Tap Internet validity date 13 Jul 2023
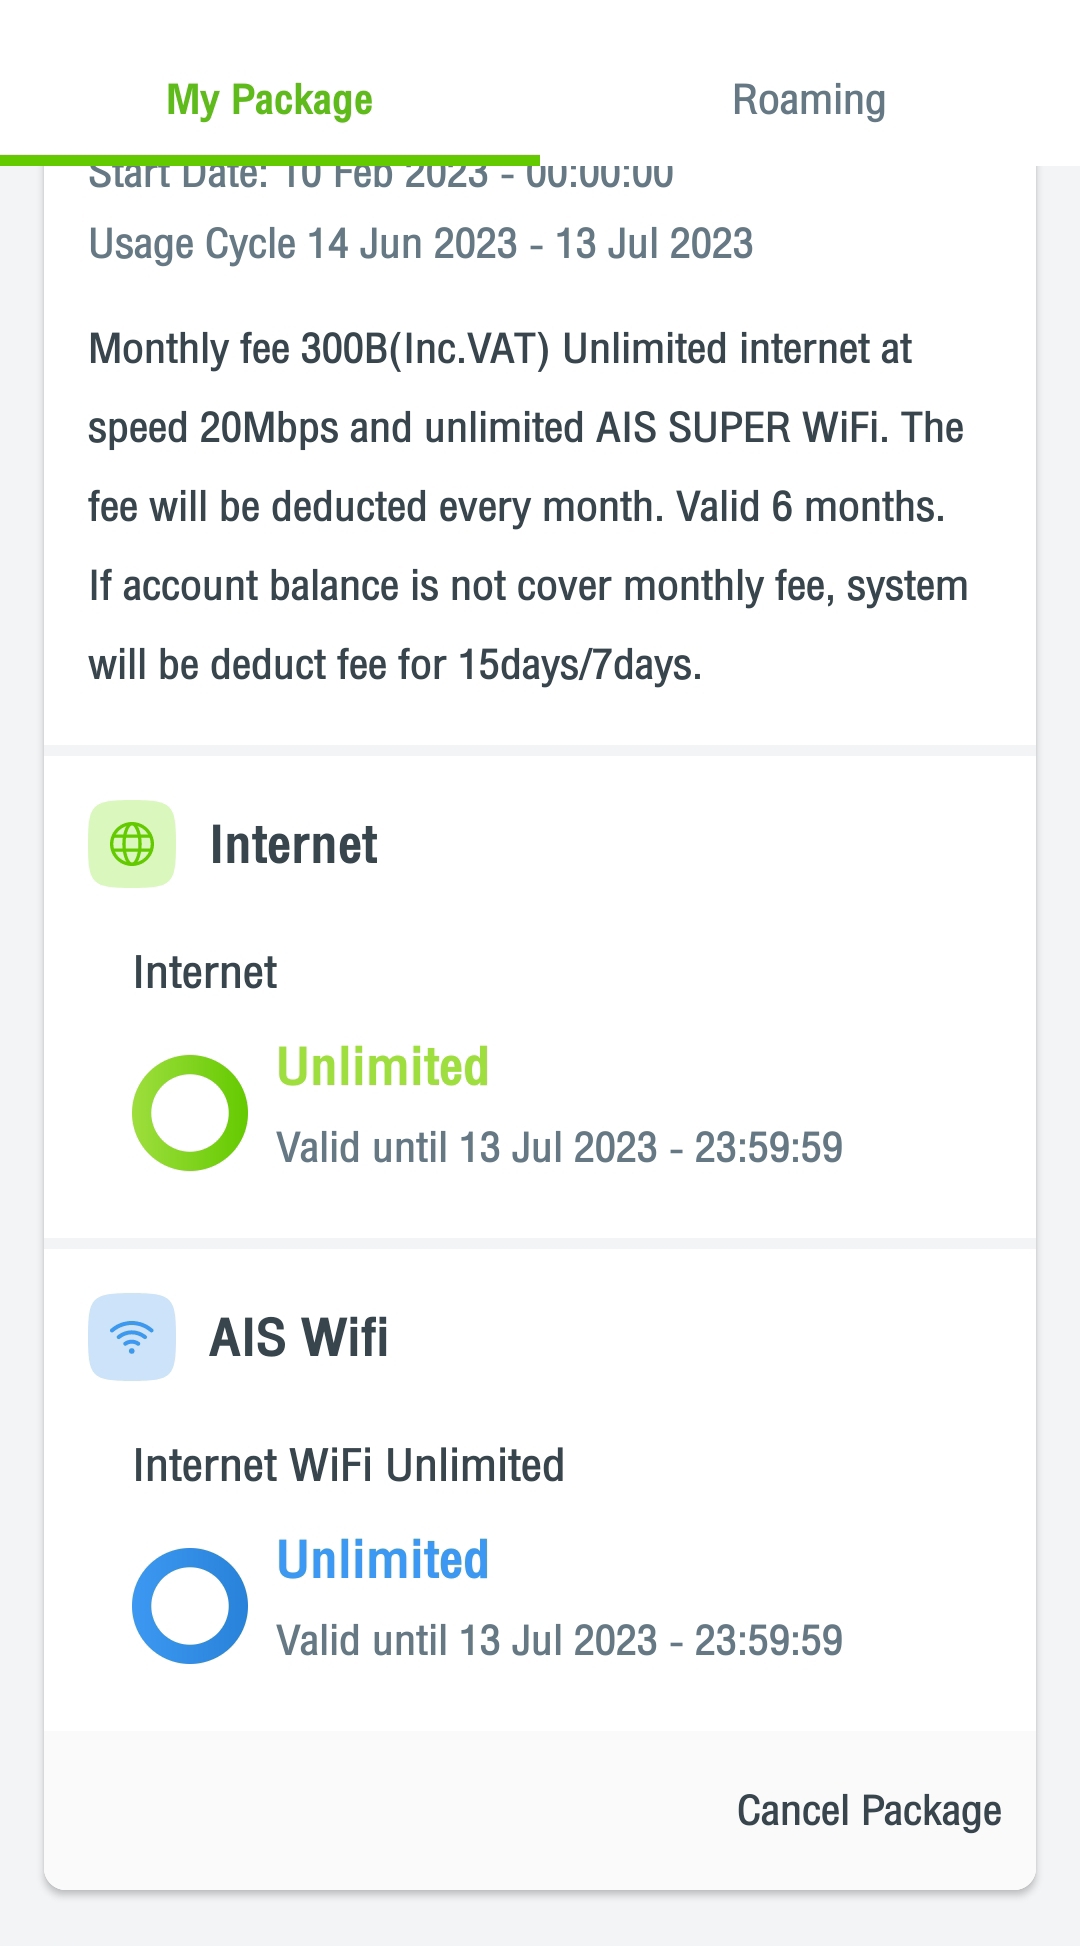 [559, 1147]
